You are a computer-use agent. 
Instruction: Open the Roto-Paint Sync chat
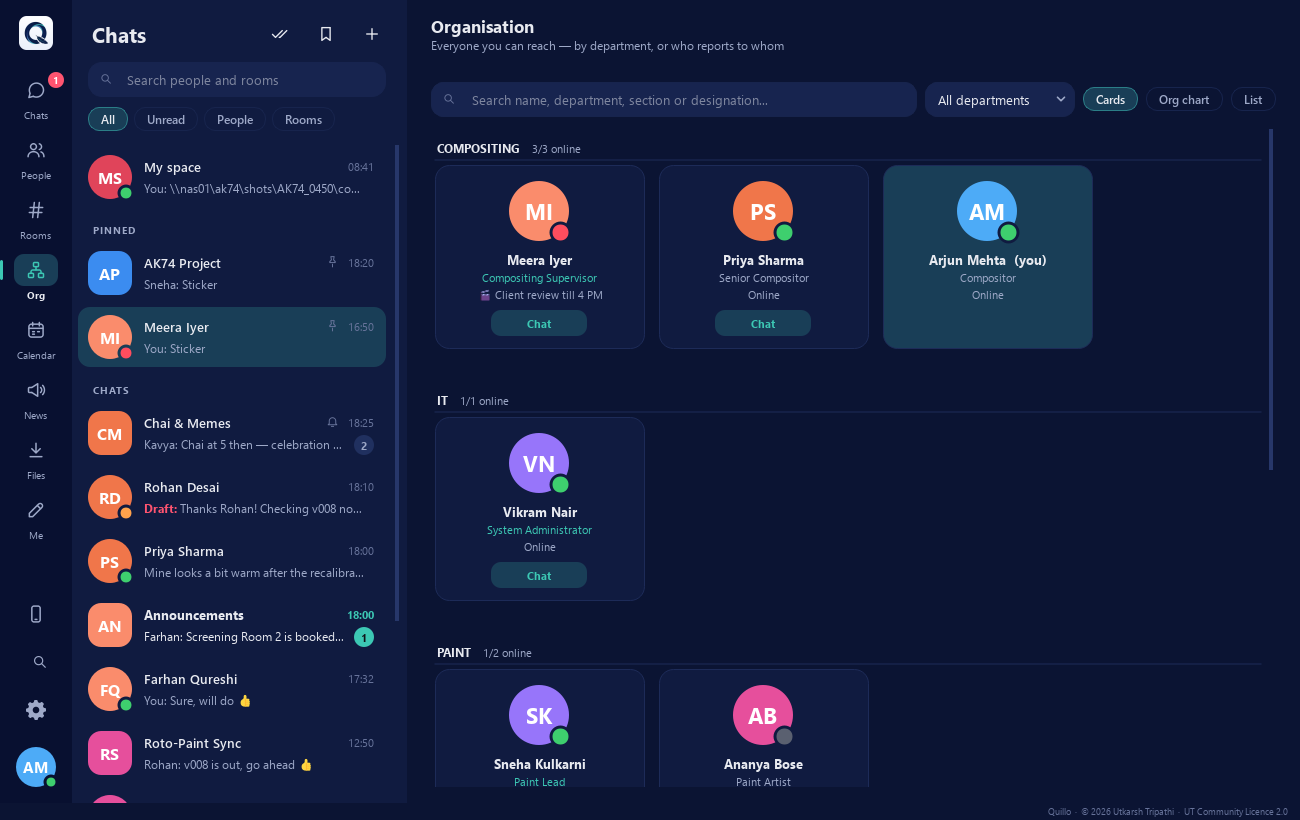pos(232,753)
